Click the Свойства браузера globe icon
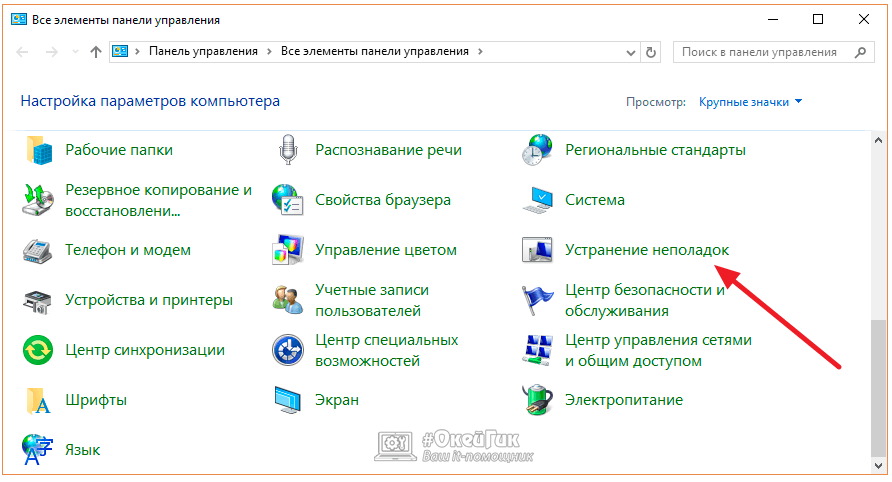The width and height of the screenshot is (892, 482). (287, 200)
